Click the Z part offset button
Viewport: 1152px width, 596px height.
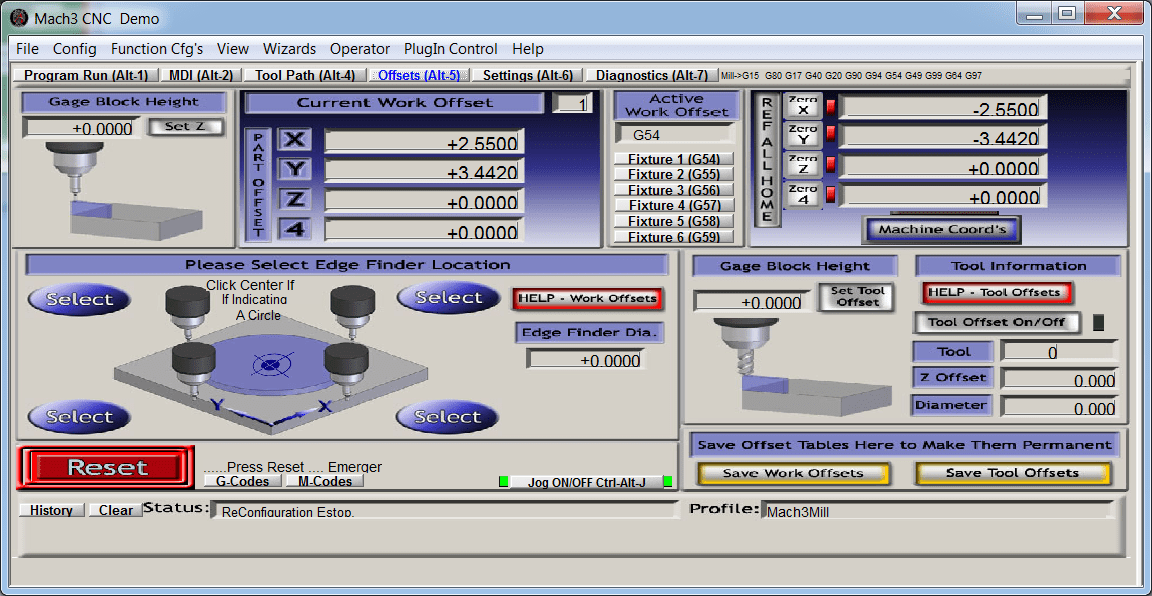[294, 198]
